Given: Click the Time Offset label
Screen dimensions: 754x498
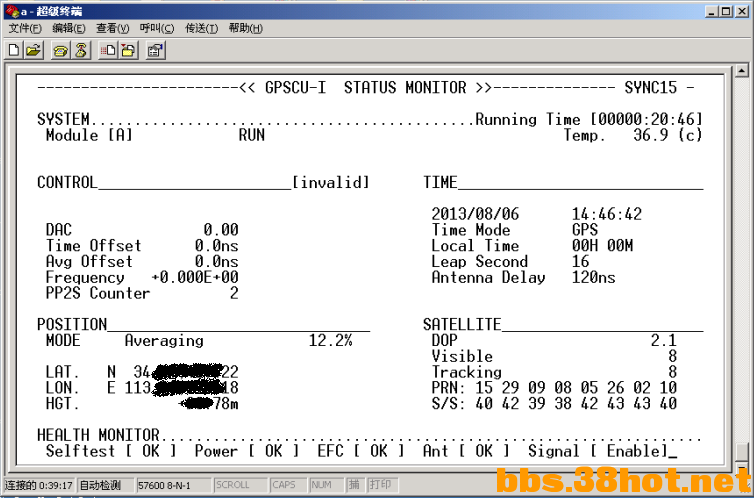Looking at the screenshot, I should click(93, 246).
